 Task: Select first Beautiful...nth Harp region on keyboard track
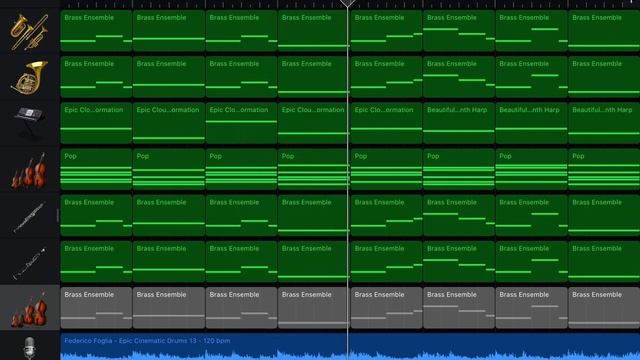459,123
